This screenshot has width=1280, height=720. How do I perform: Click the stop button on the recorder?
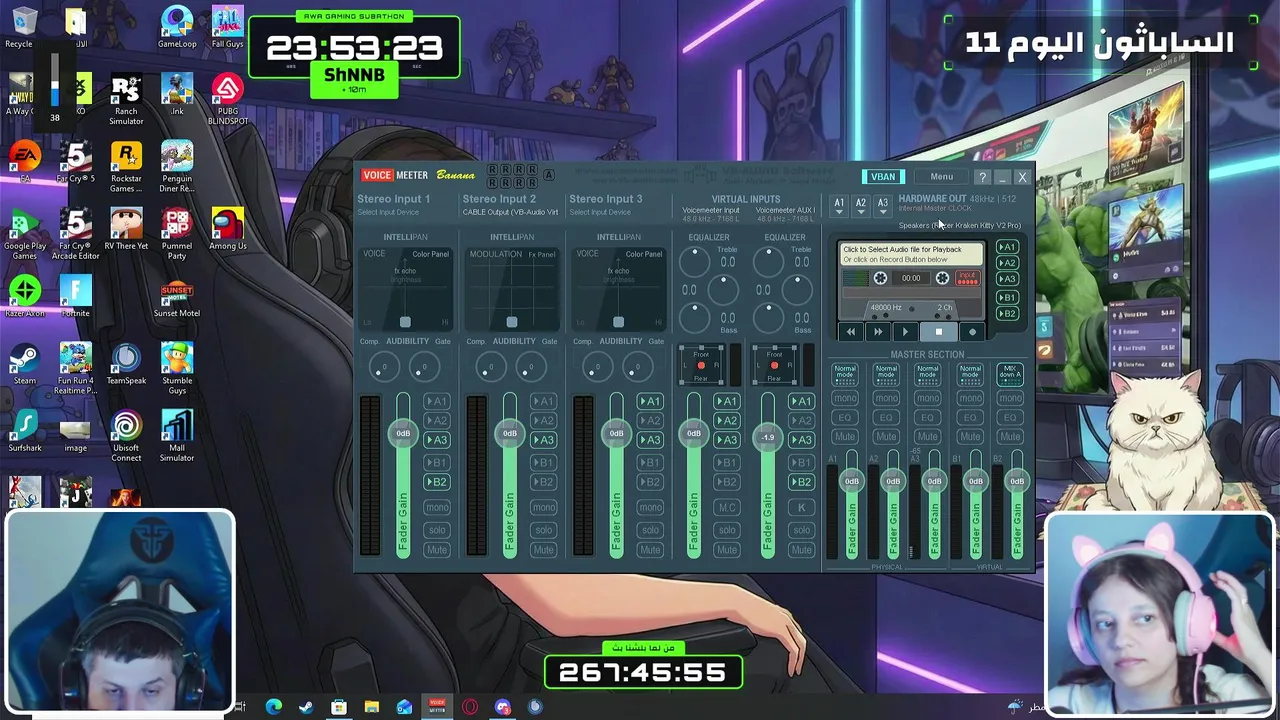pyautogui.click(x=938, y=332)
